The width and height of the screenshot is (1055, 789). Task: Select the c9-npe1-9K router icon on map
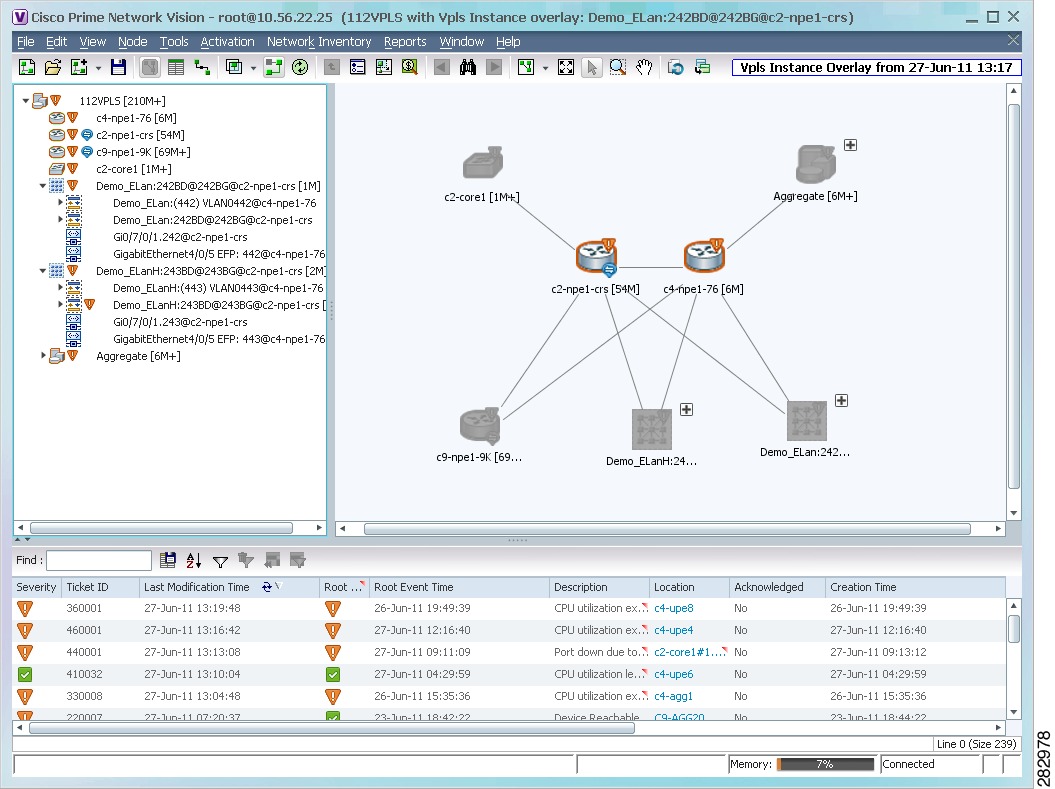click(x=480, y=426)
